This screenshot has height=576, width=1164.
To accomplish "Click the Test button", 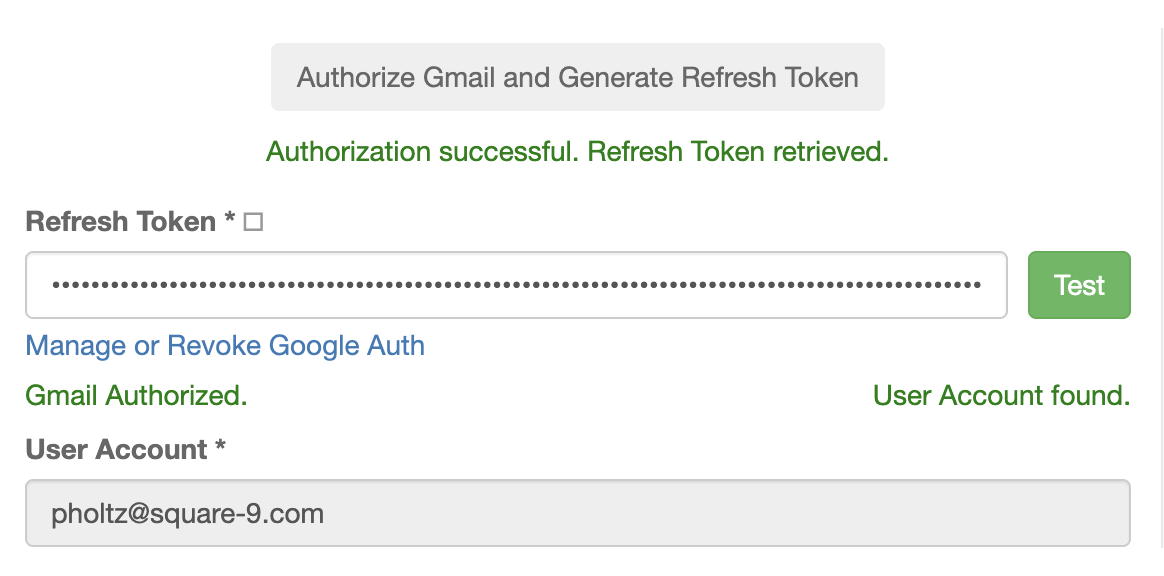I will [1079, 285].
